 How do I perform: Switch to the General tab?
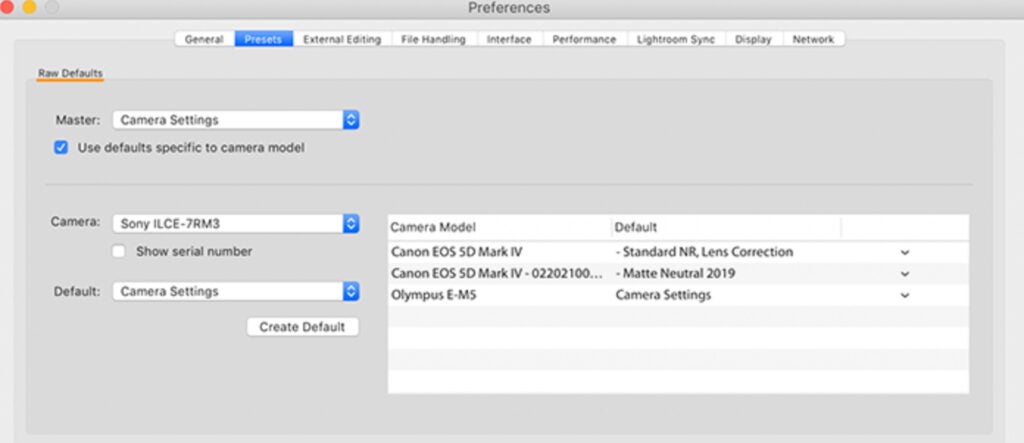pyautogui.click(x=204, y=39)
